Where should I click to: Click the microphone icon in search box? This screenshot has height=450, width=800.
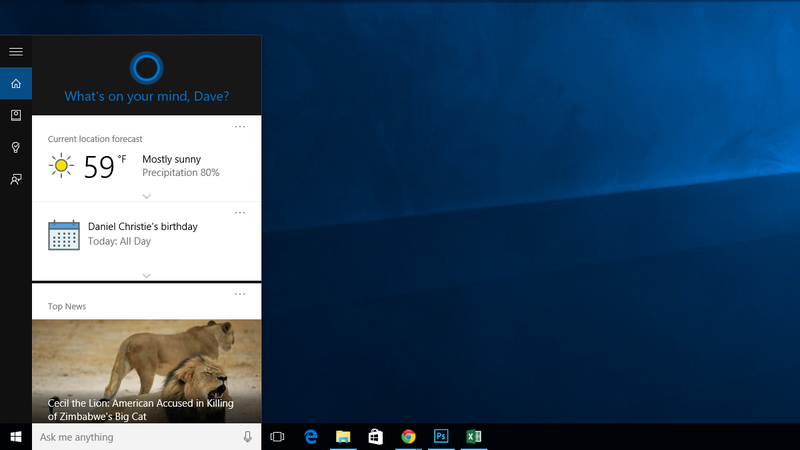[247, 437]
